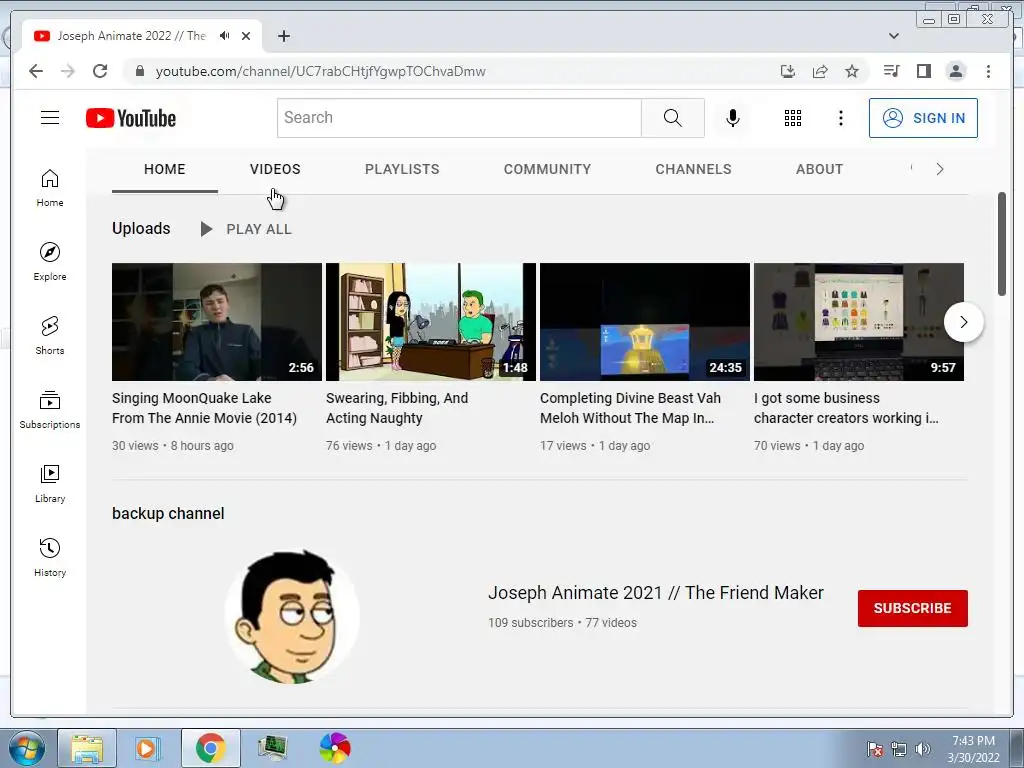The image size is (1024, 768).
Task: Start voice search with the microphone
Action: [x=733, y=118]
